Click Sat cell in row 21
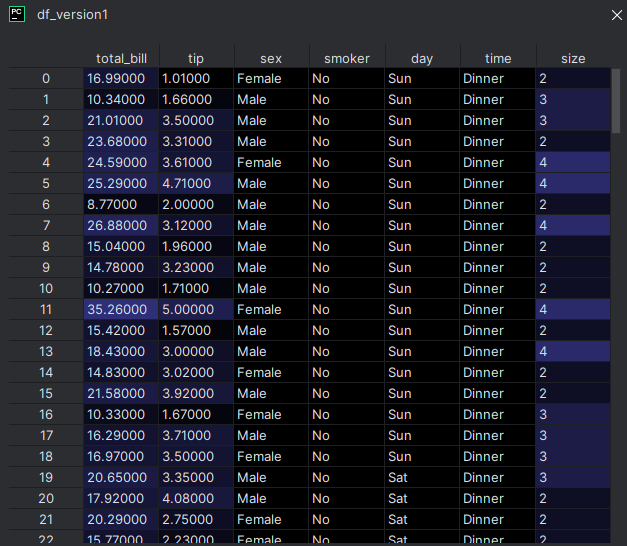627x546 pixels. point(422,520)
